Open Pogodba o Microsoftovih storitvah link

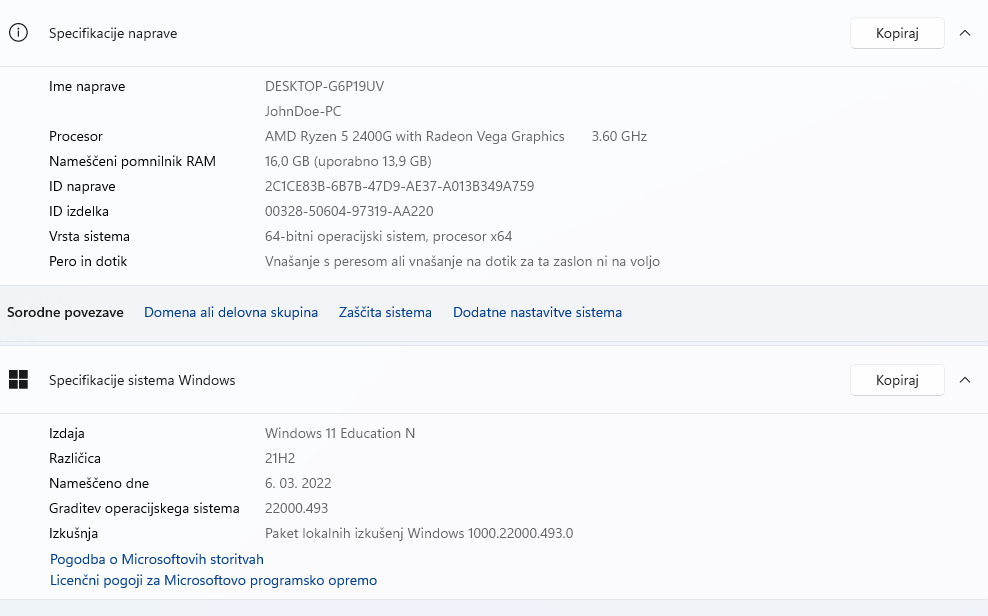click(x=156, y=559)
